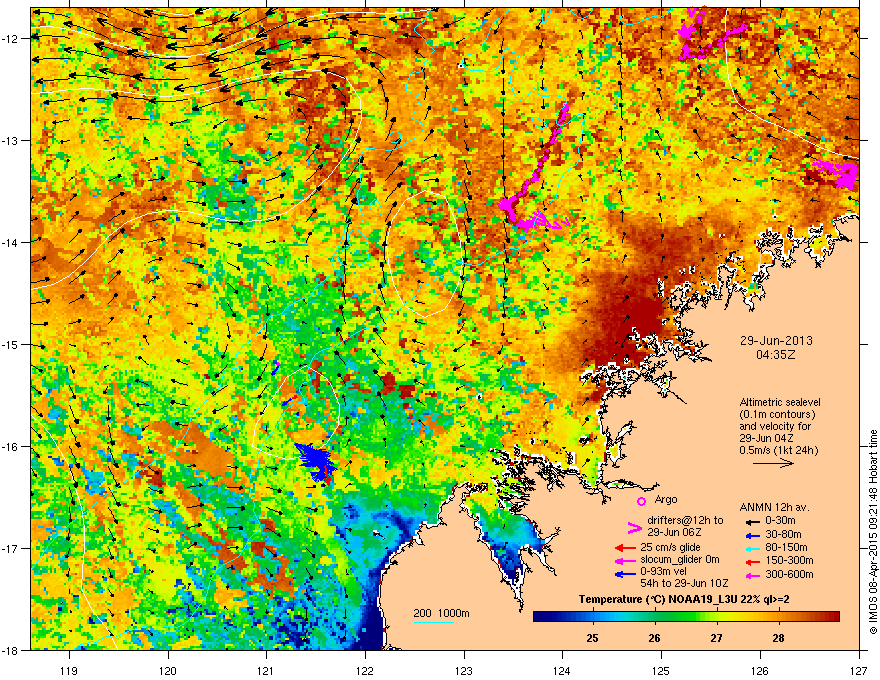Click the longitude axis label '126'
Image resolution: width=880 pixels, height=680 pixels.
tap(760, 671)
